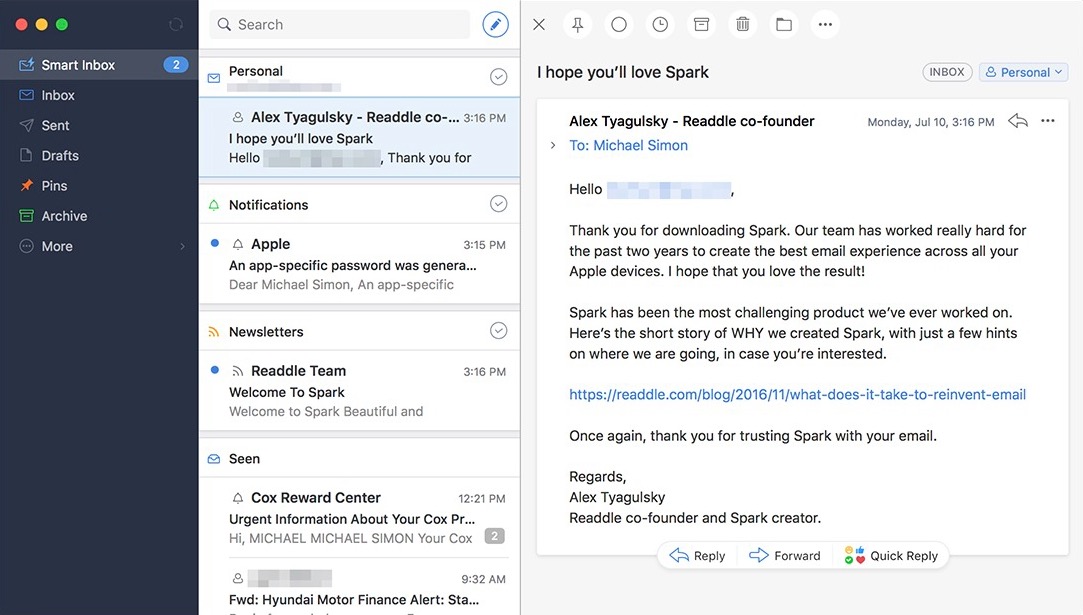Click the open-envelope icon of the Seen section

(x=214, y=459)
